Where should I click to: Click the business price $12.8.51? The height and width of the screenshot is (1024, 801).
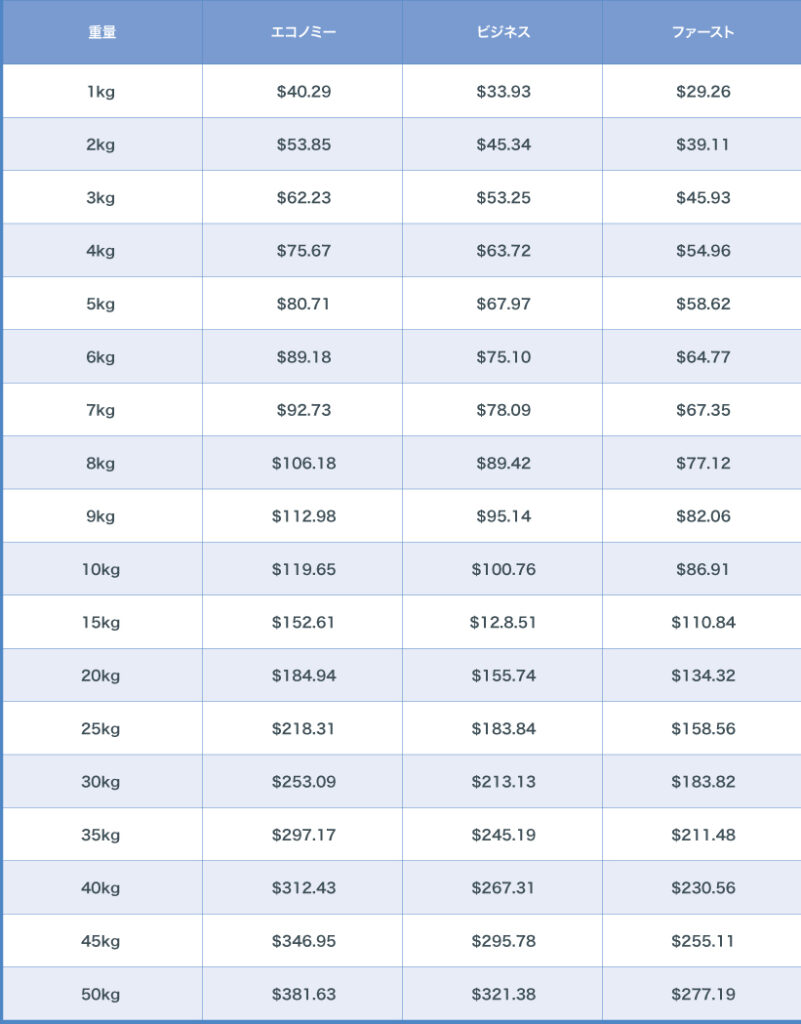click(x=503, y=623)
